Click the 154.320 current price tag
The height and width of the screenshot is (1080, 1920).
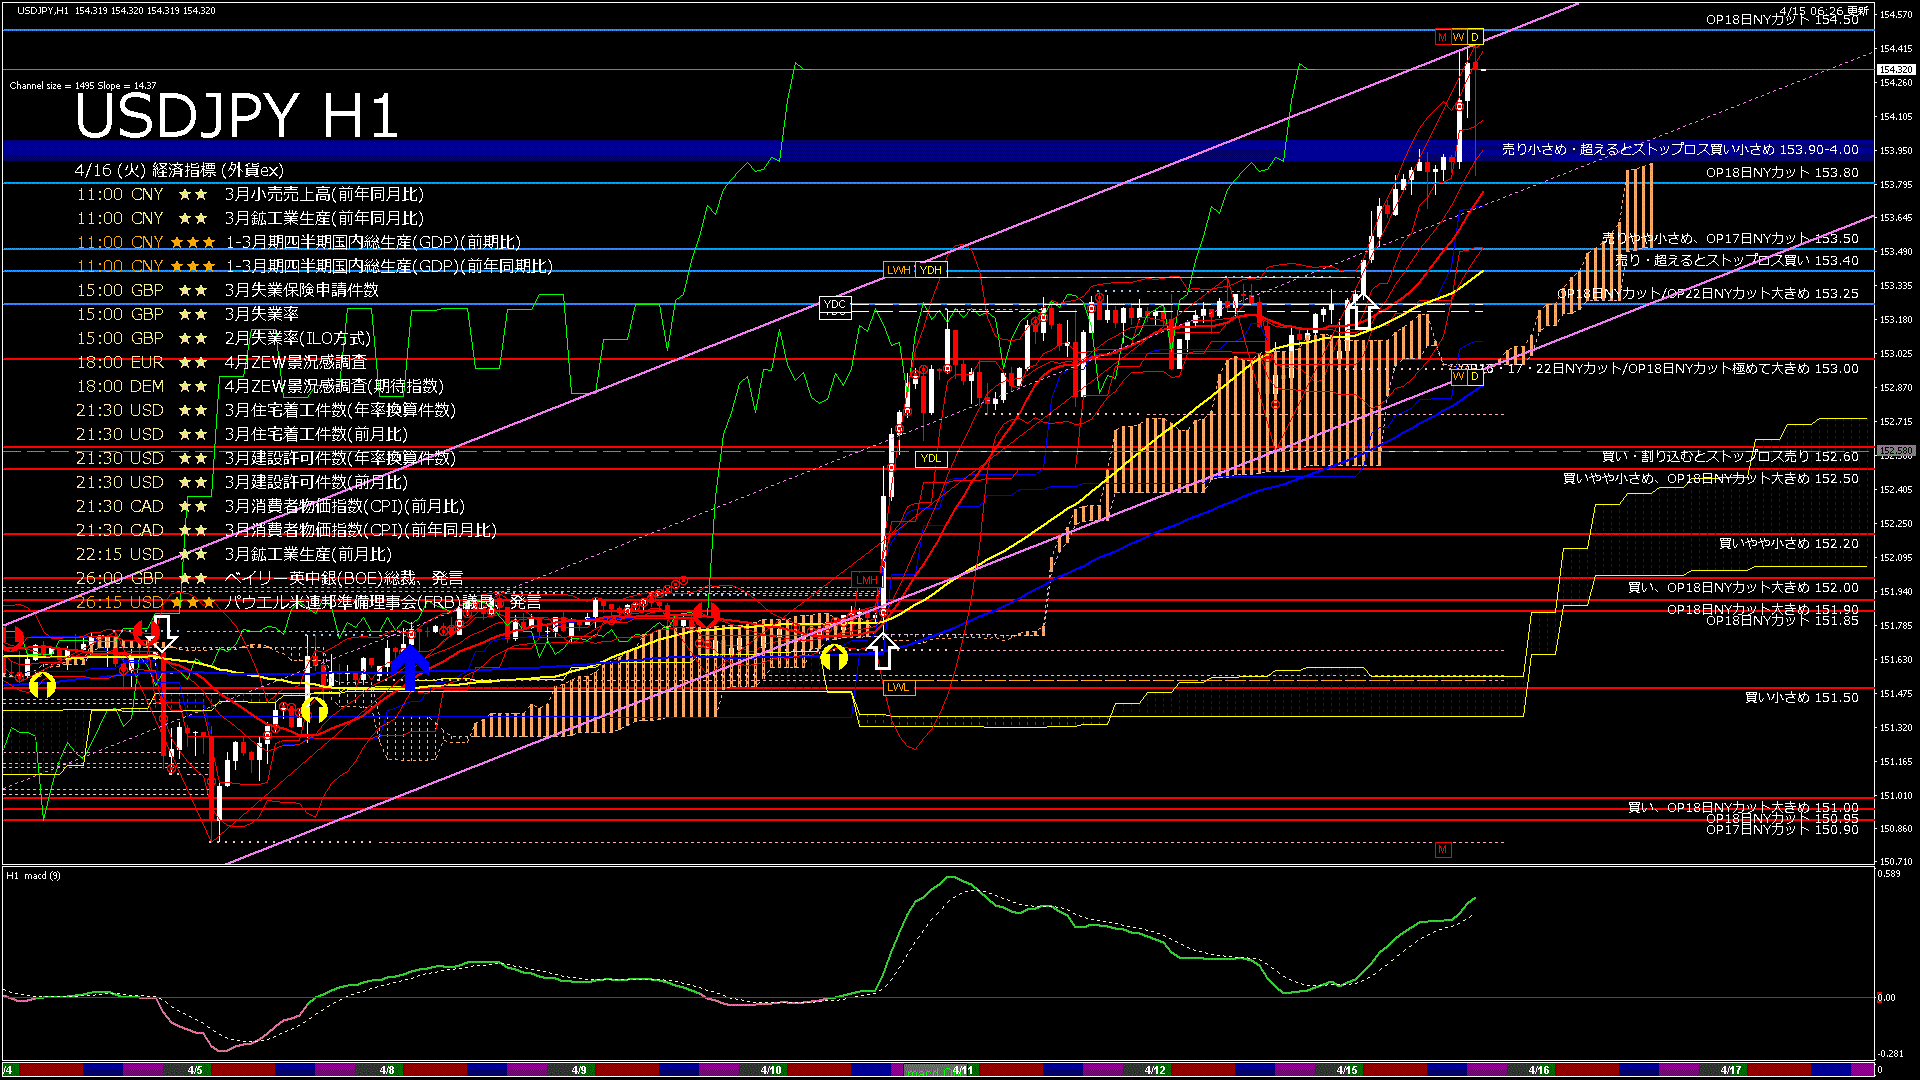pyautogui.click(x=1895, y=70)
